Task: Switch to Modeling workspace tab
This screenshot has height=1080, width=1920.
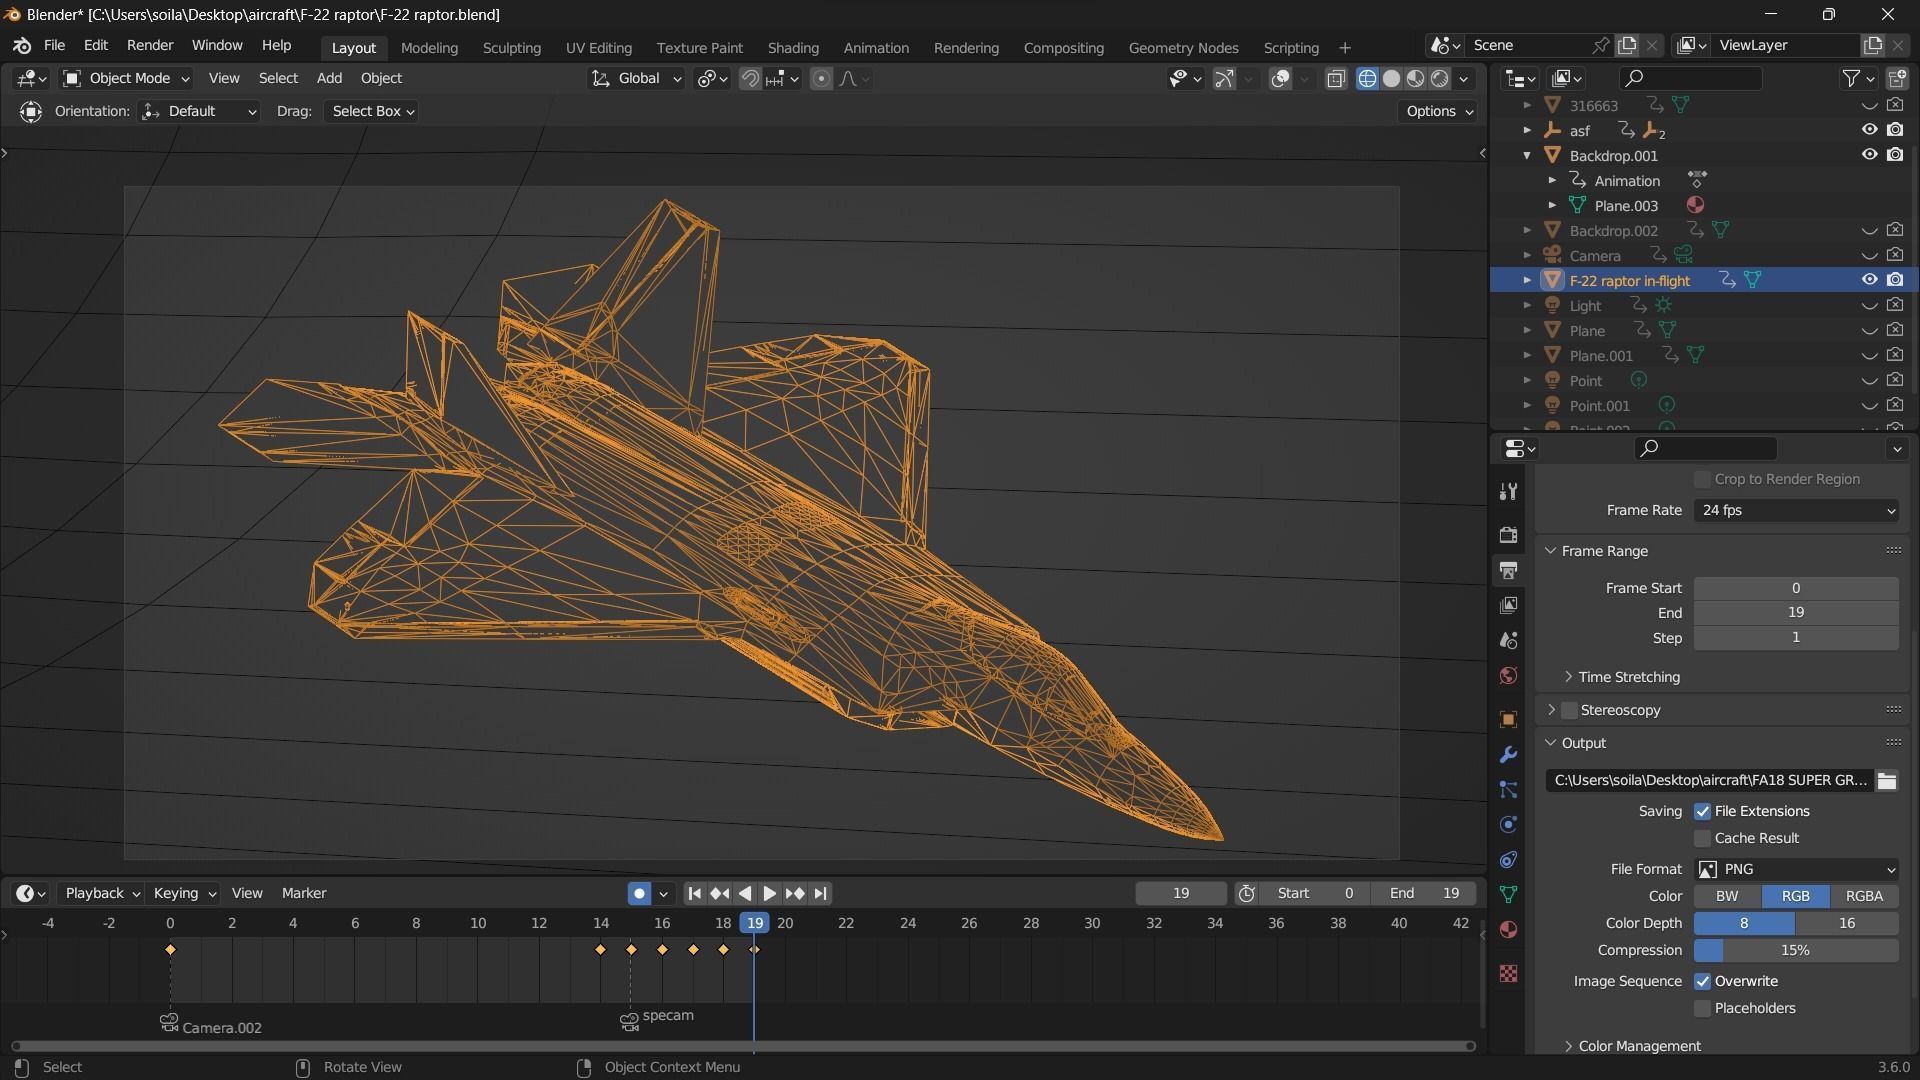Action: (429, 47)
